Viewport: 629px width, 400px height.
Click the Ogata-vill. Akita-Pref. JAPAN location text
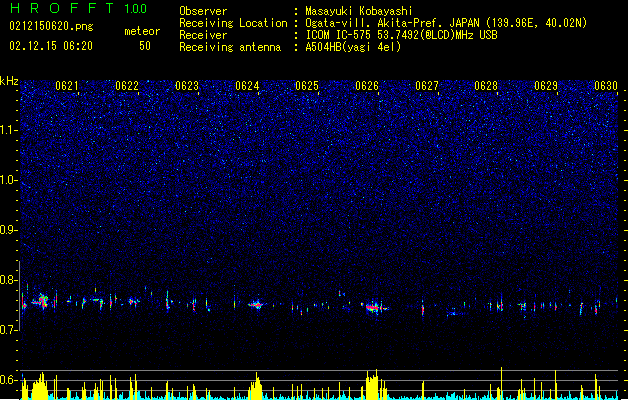[x=446, y=23]
